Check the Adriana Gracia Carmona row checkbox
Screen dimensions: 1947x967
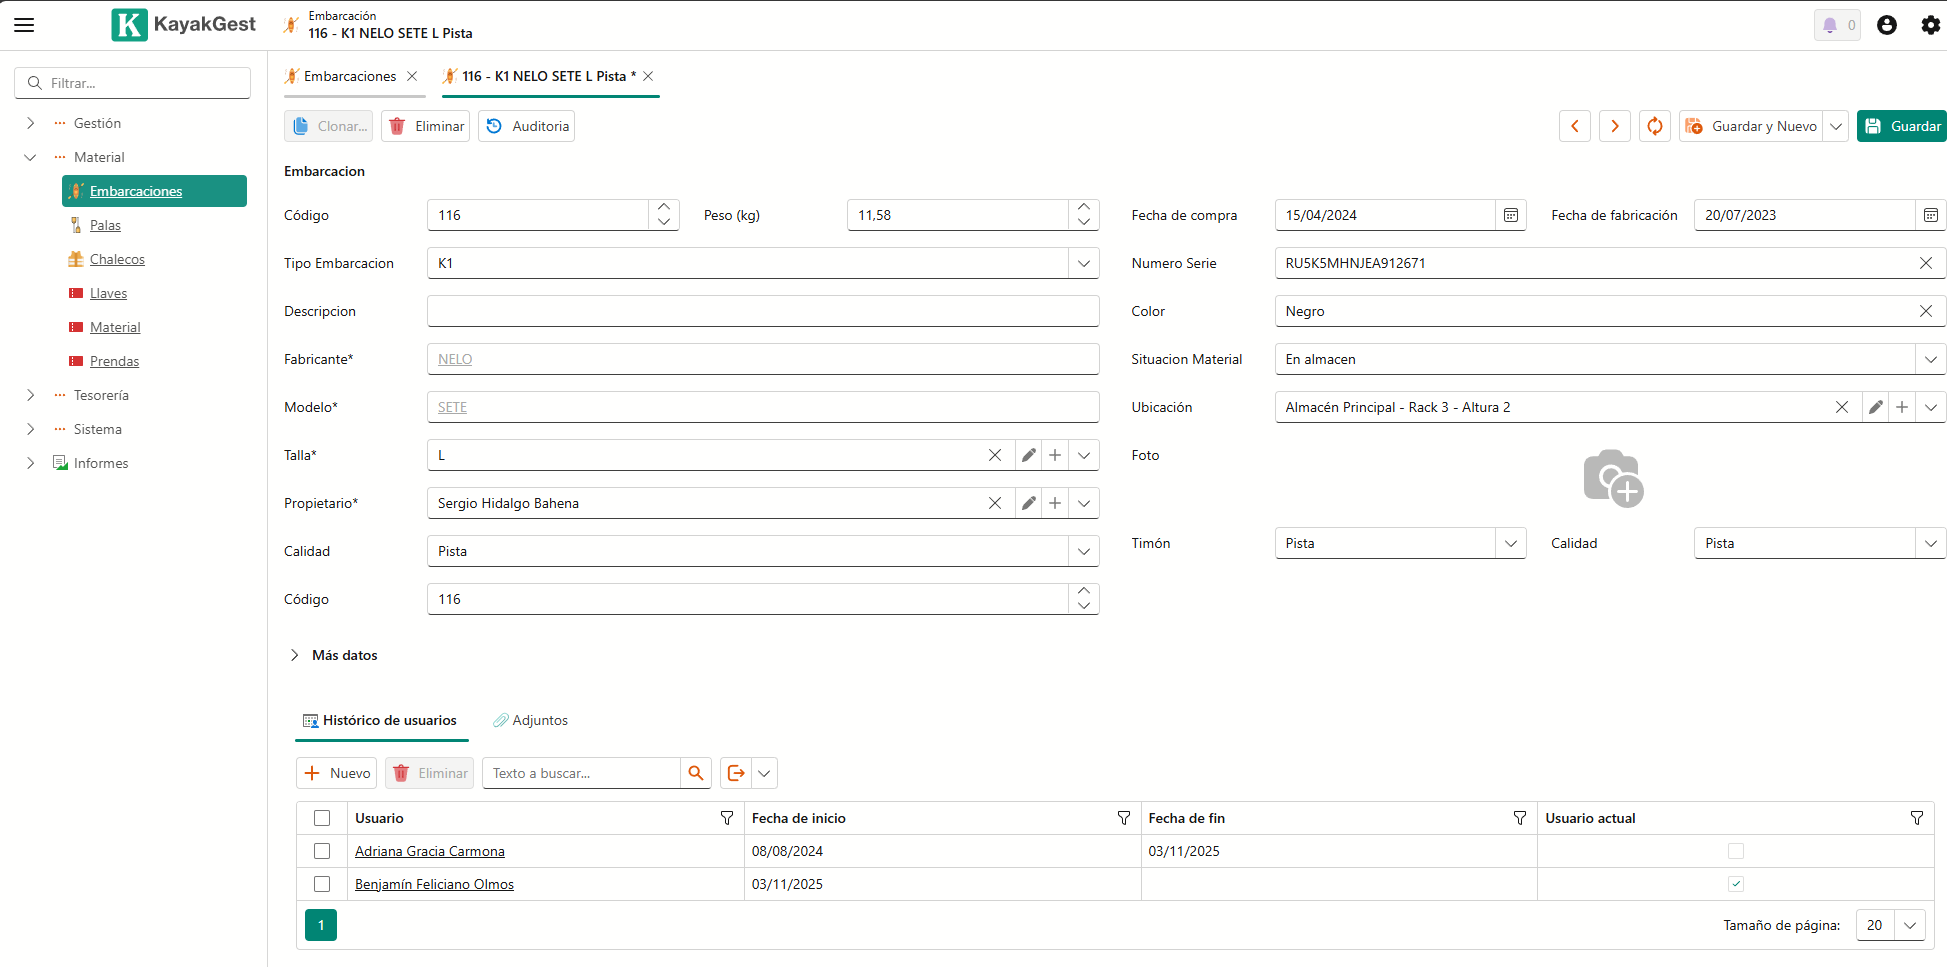pyautogui.click(x=322, y=851)
